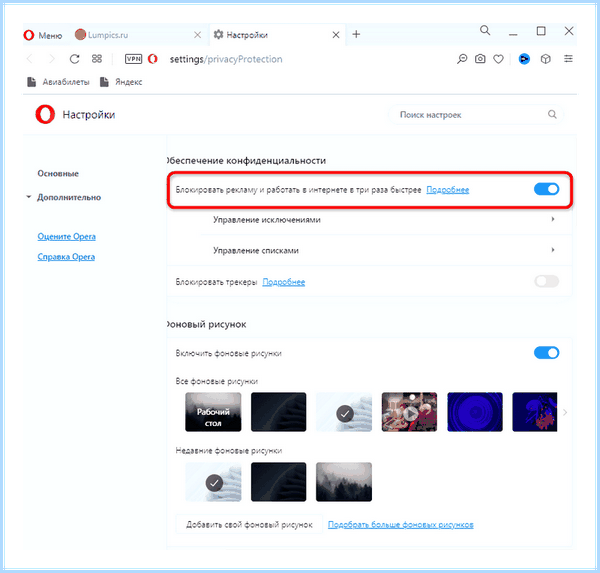600x573 pixels.
Task: Open Подобрать больше фоновых рисунков link
Action: [401, 524]
